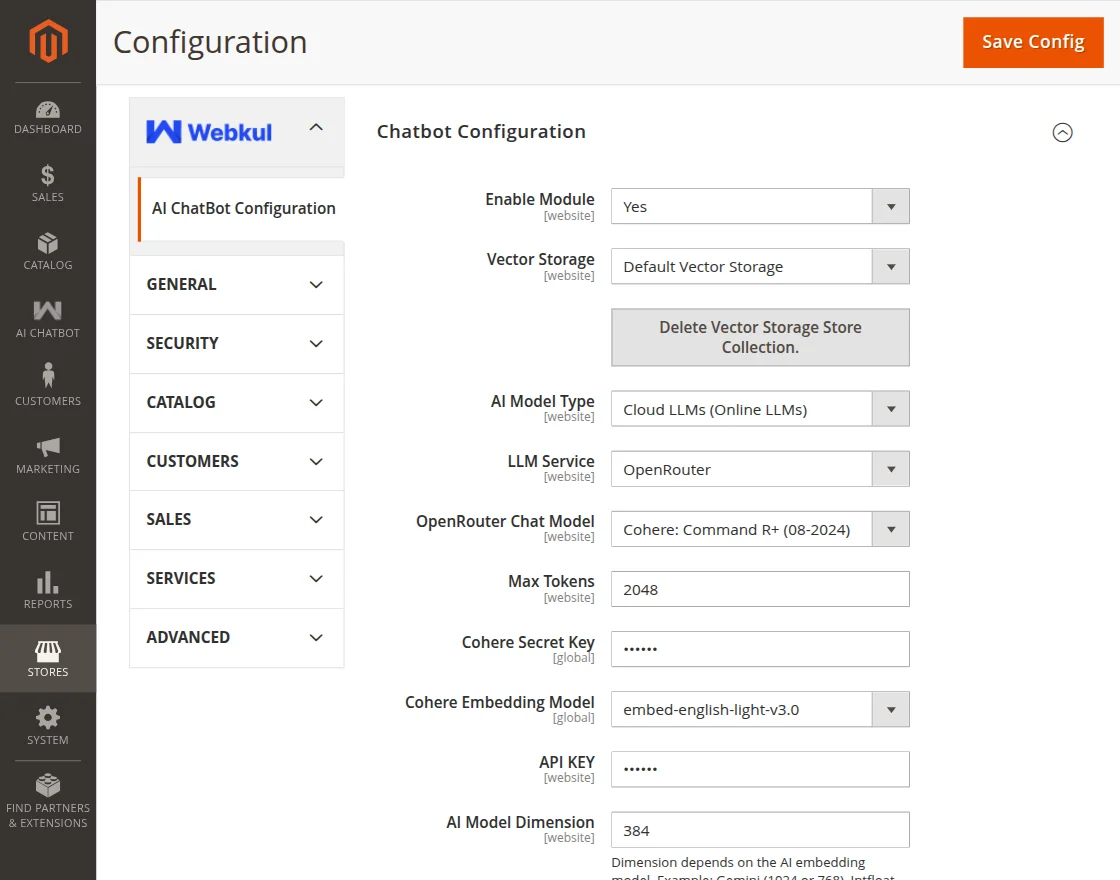Expand the ADVANCED configuration tab

[236, 637]
